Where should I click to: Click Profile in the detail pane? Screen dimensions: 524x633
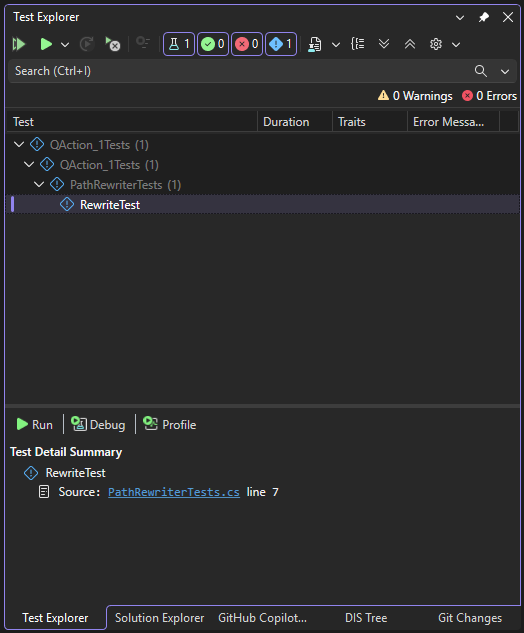pyautogui.click(x=170, y=424)
